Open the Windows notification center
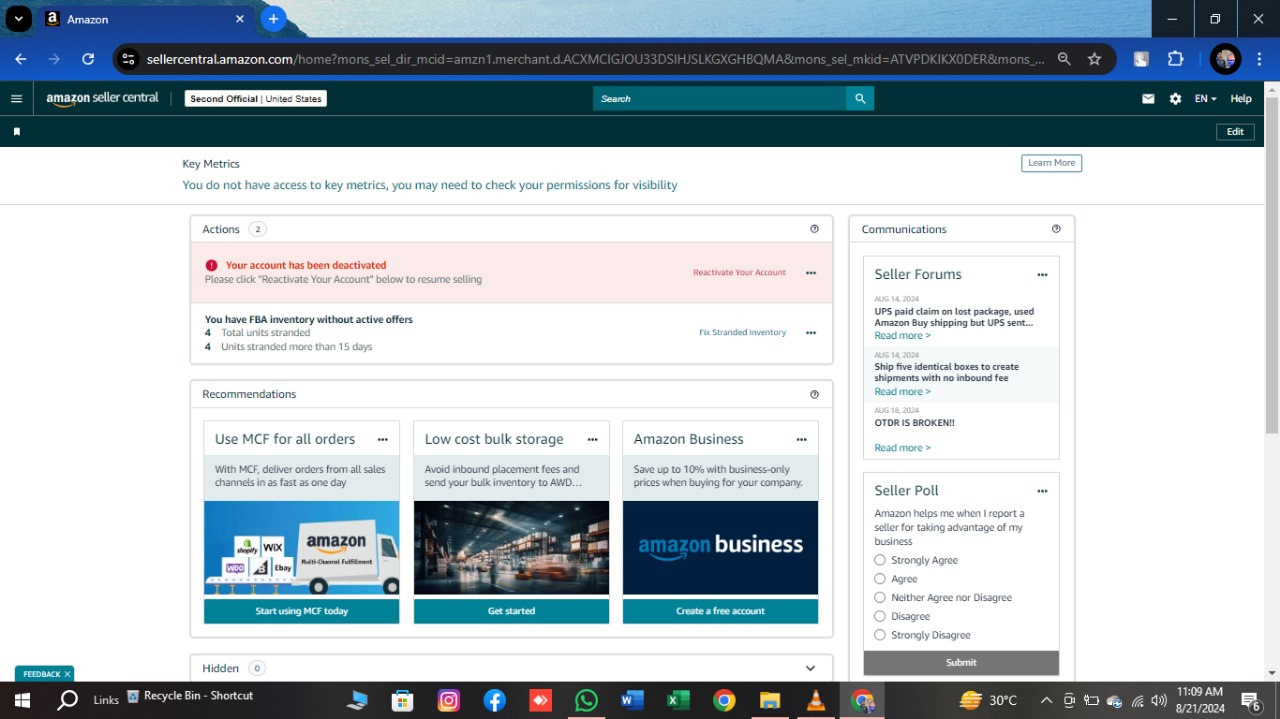 coord(1250,700)
